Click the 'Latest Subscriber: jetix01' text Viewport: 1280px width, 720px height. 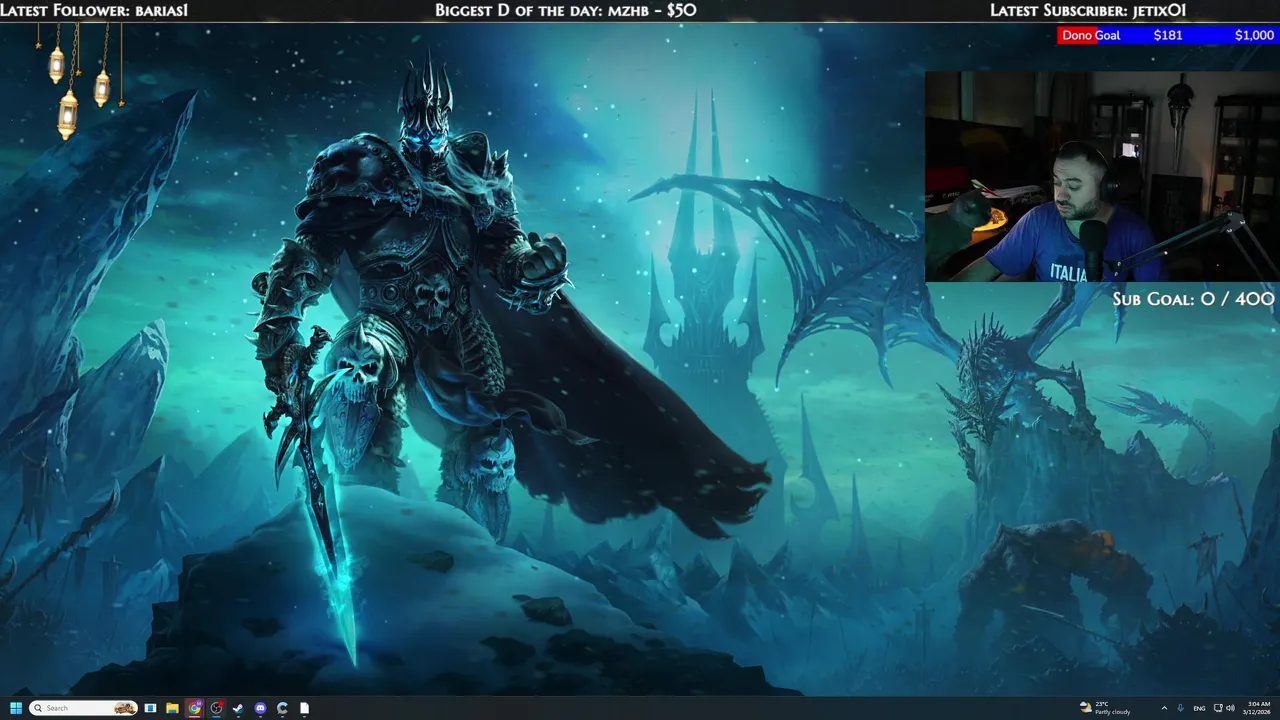click(x=1088, y=10)
